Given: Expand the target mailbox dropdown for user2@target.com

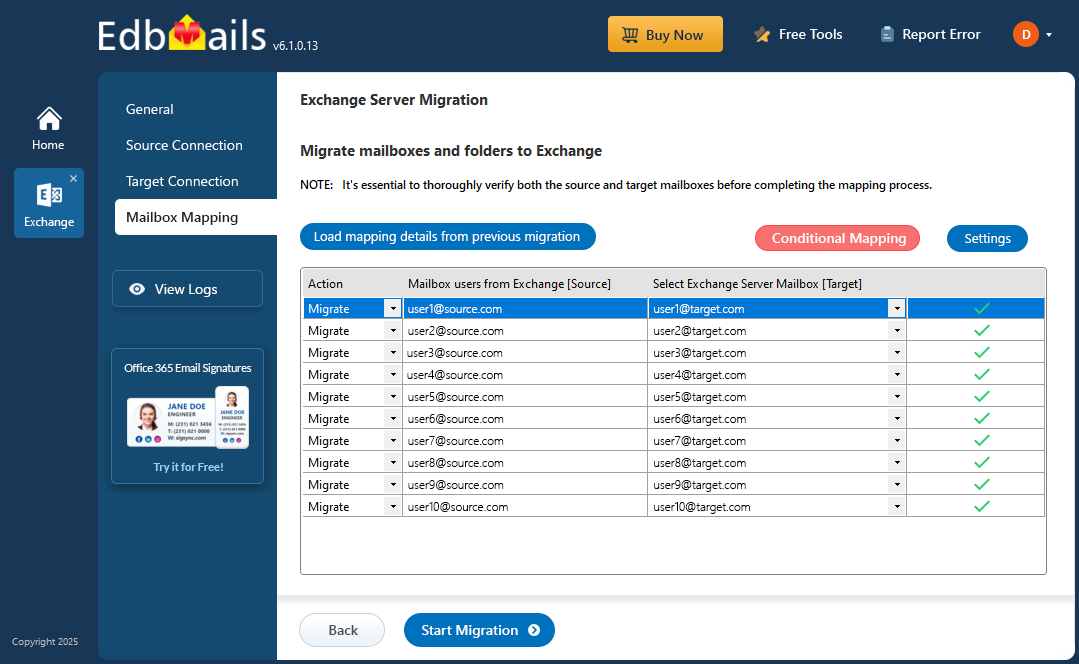Looking at the screenshot, I should pyautogui.click(x=896, y=330).
